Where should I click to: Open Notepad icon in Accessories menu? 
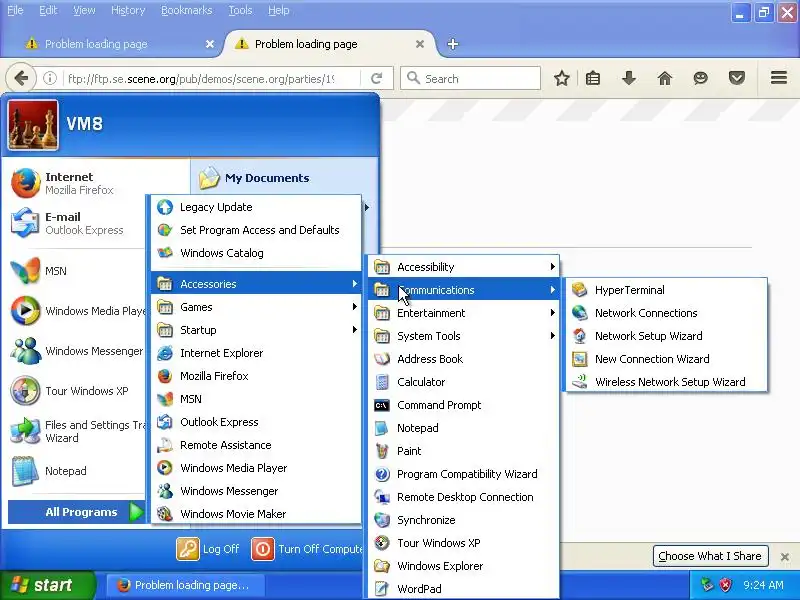(382, 428)
